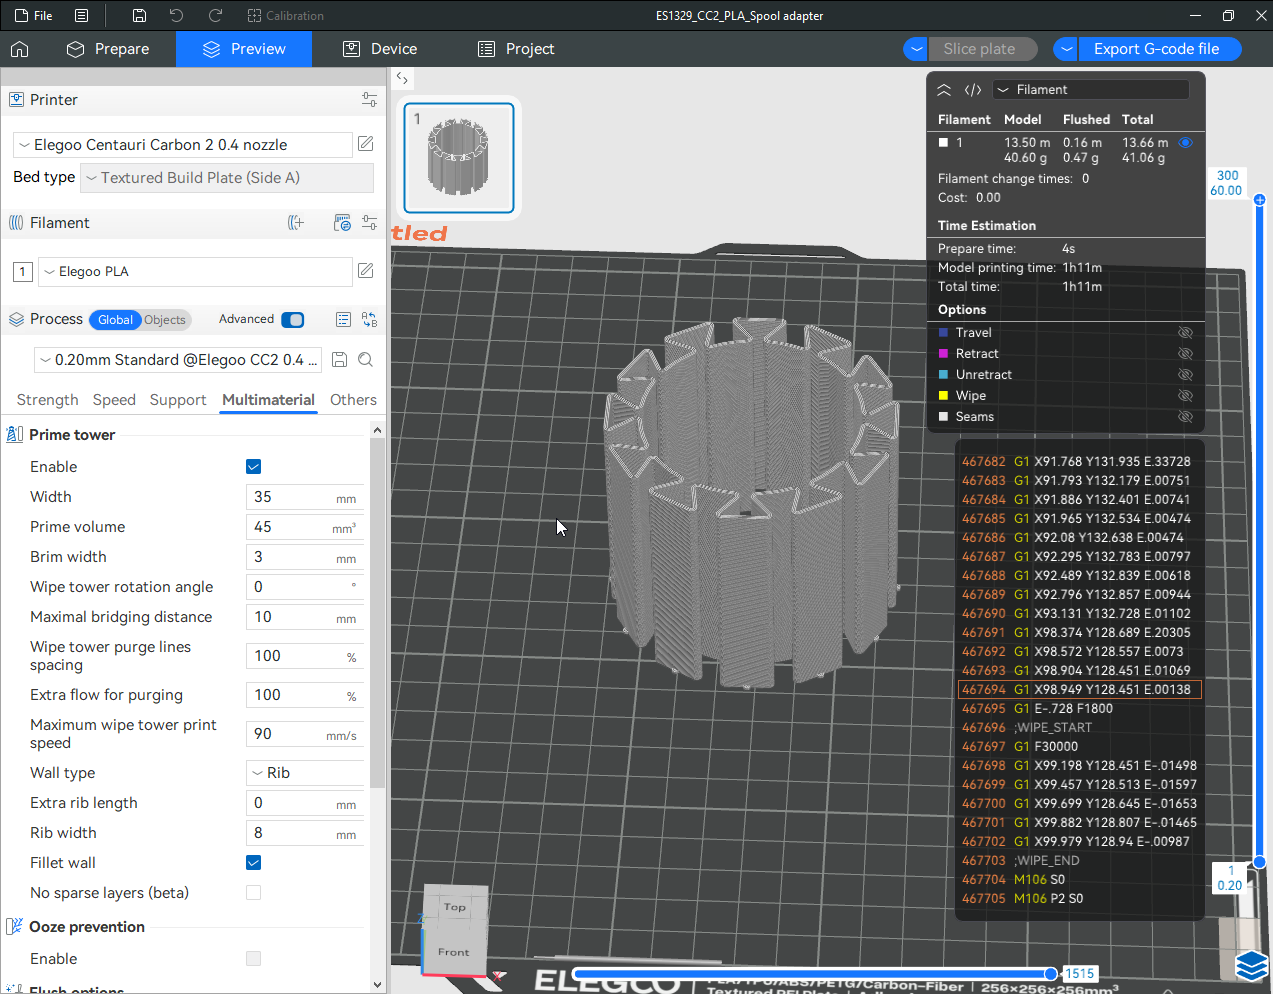Open the printer selection dropdown
The height and width of the screenshot is (994, 1273).
click(183, 145)
